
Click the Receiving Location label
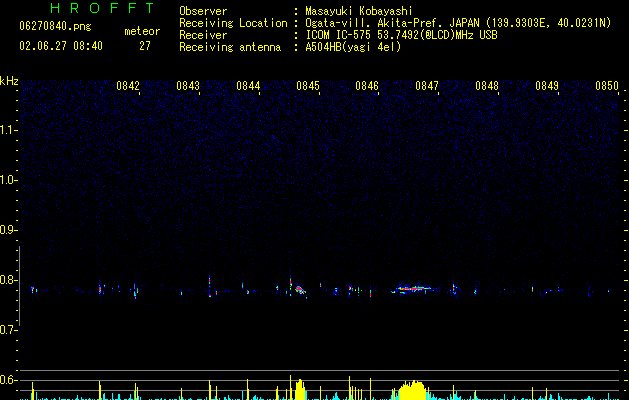[233, 23]
